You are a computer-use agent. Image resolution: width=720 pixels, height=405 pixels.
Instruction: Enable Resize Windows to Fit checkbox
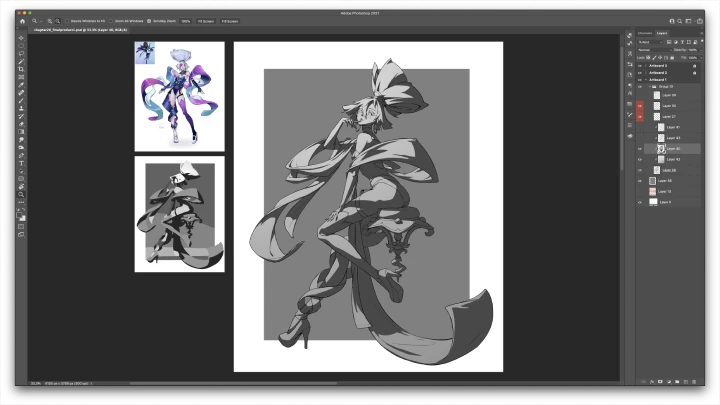68,20
